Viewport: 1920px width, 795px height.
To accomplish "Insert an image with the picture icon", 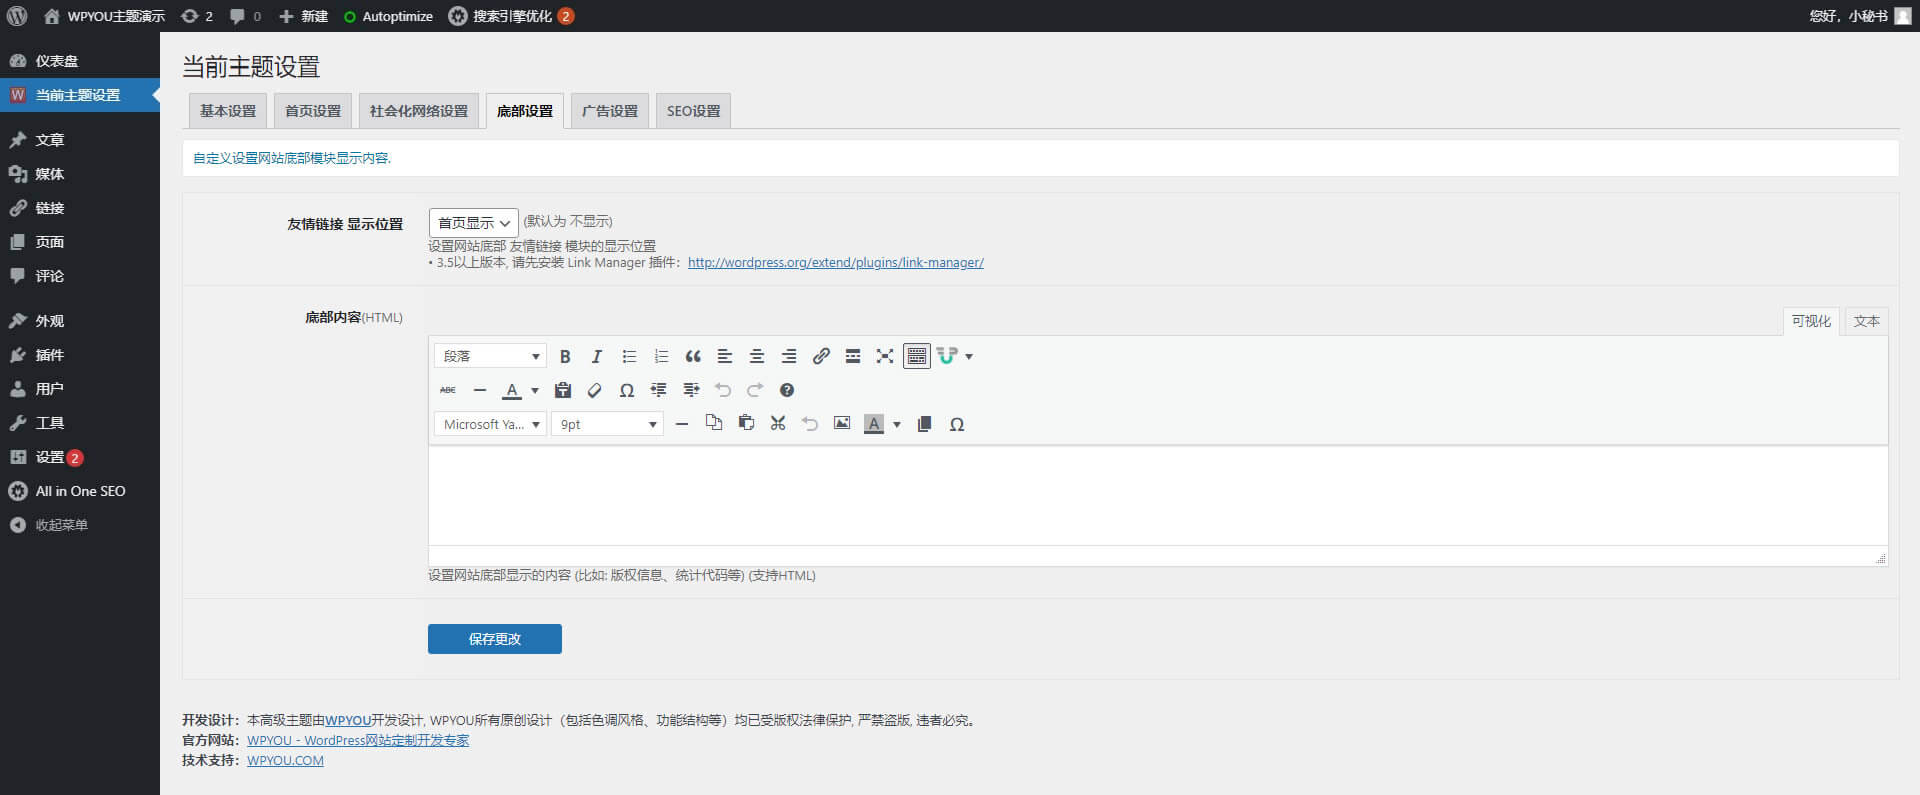I will (842, 424).
